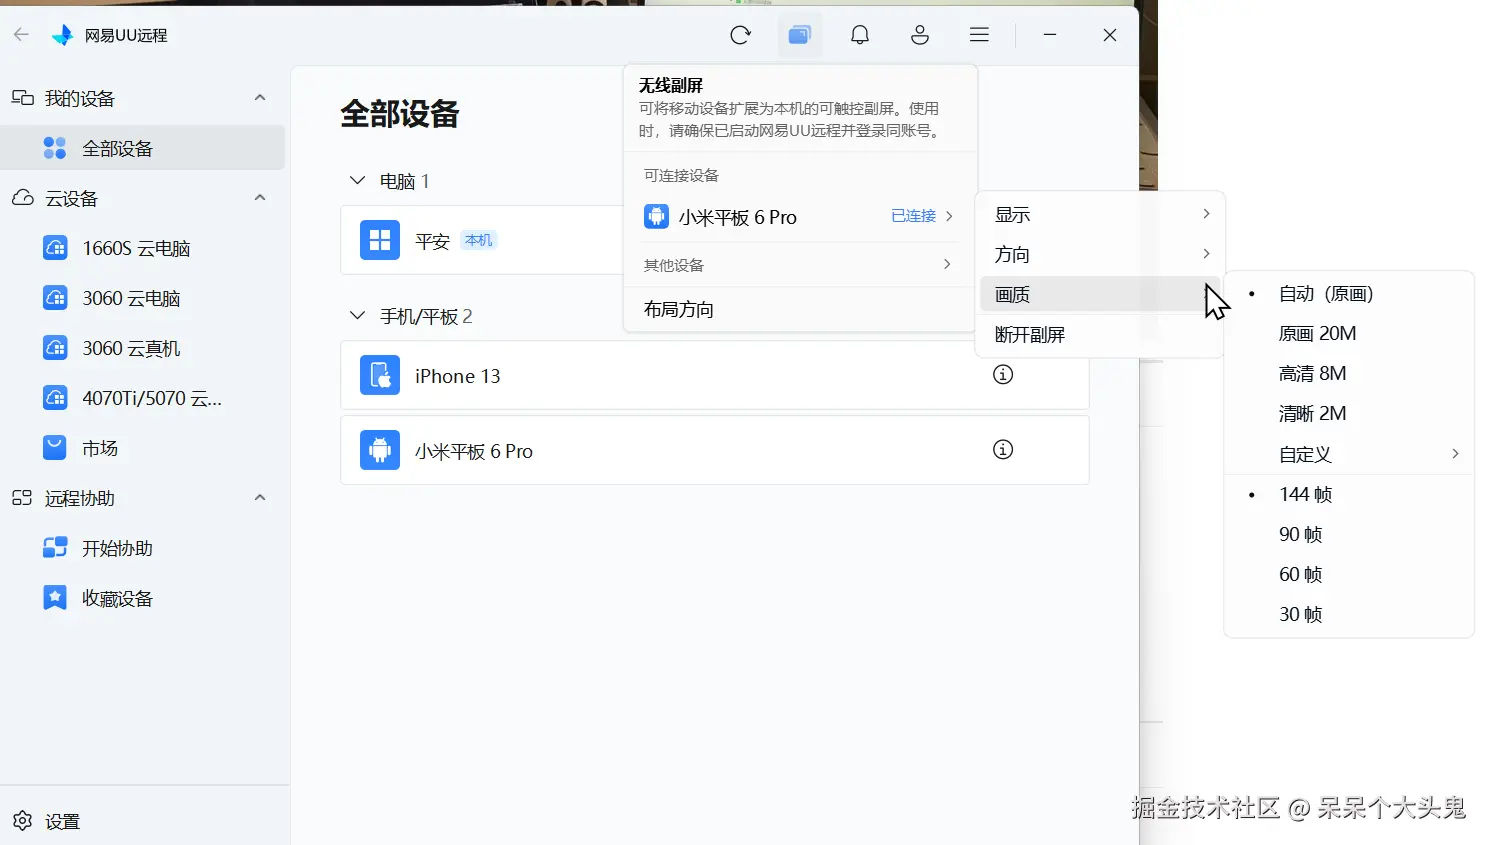Minimize the UU remote window
Image resolution: width=1490 pixels, height=845 pixels.
click(x=1050, y=35)
